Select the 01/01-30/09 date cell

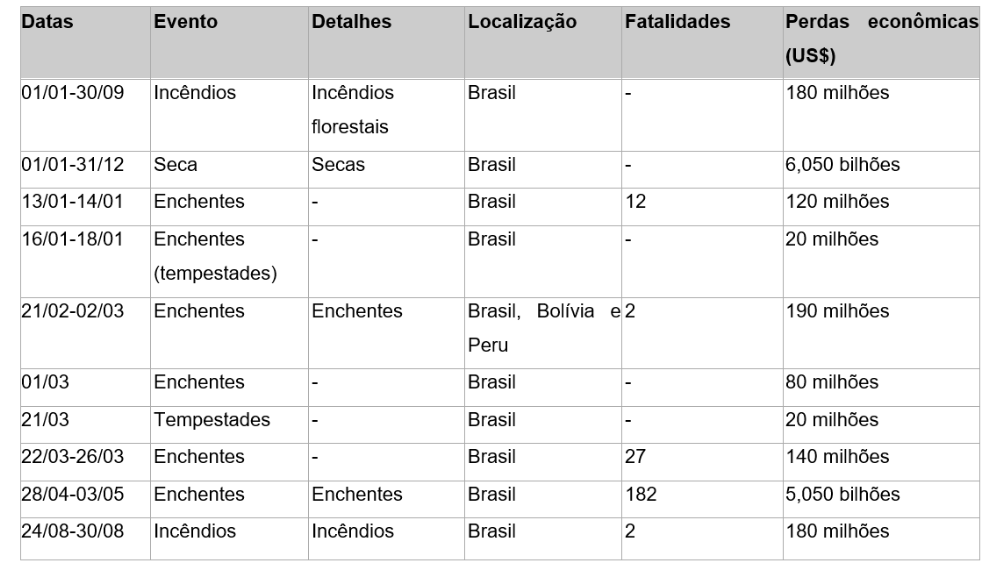[x=85, y=115]
